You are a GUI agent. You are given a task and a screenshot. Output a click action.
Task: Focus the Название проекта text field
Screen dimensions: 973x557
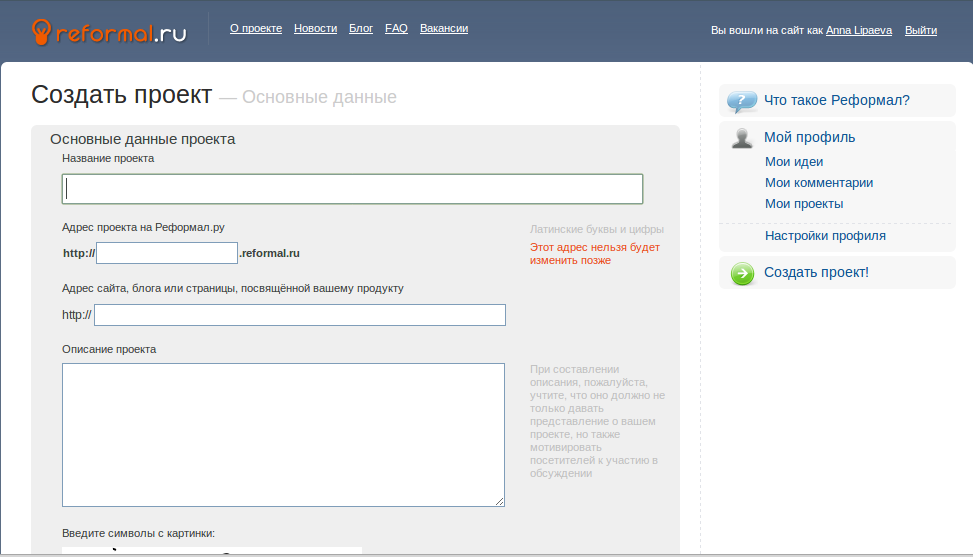pos(352,189)
